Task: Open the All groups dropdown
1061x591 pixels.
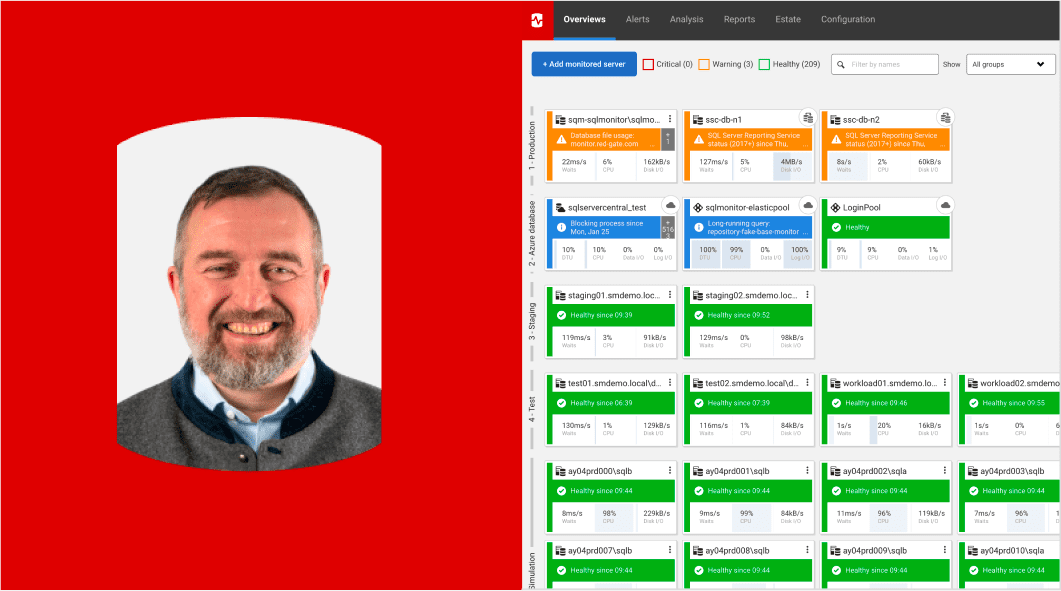Action: 1010,63
